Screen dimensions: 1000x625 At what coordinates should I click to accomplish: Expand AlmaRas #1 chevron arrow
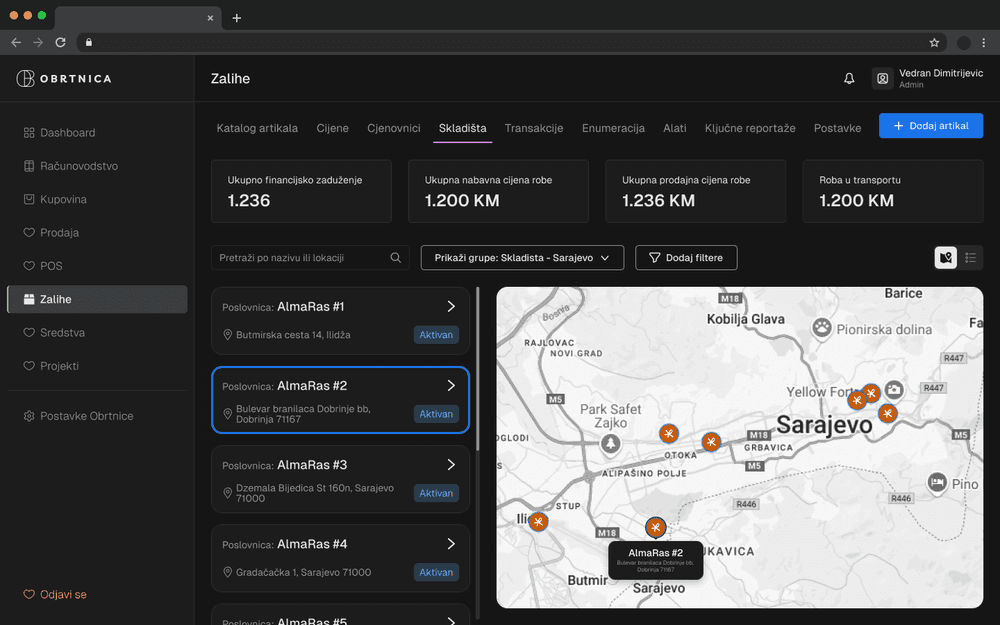tap(451, 306)
